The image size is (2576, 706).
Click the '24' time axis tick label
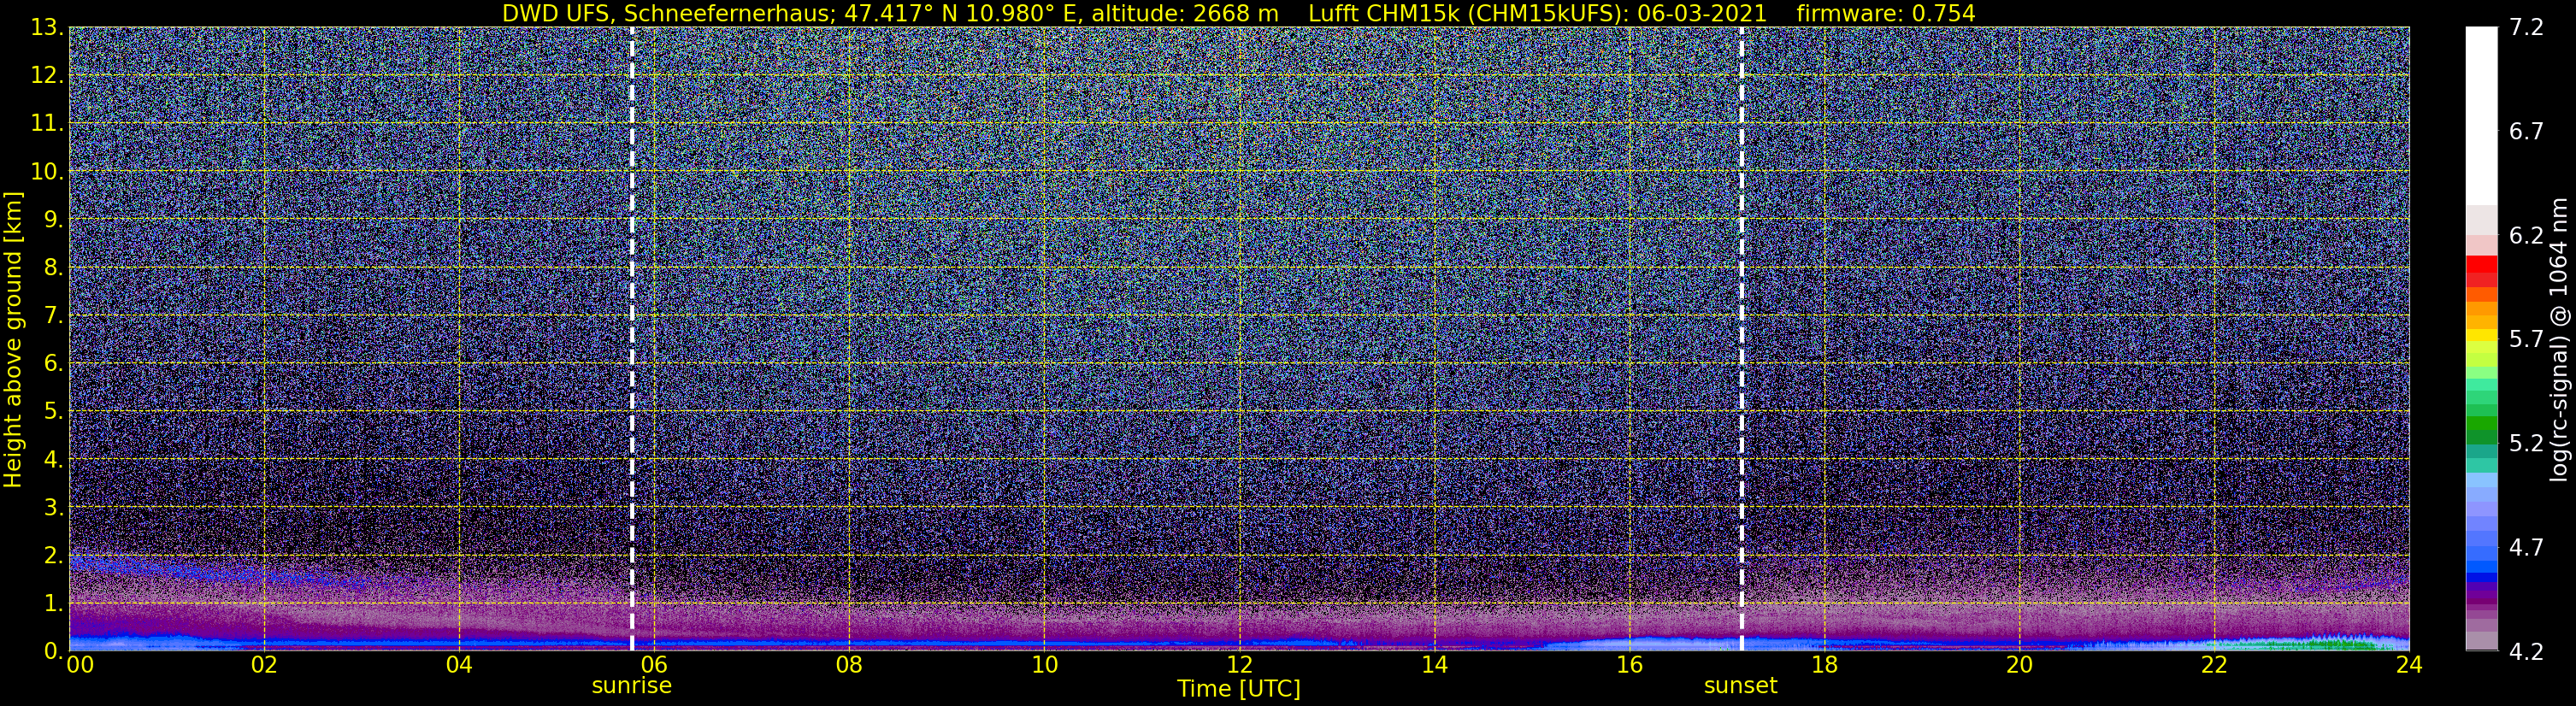(2409, 665)
